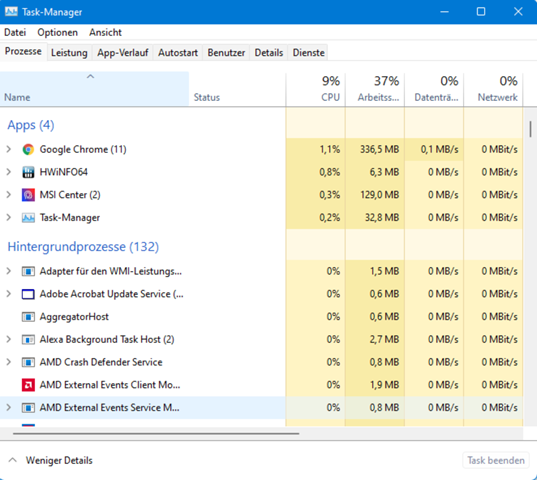Click the 32,8 MB memory value
537x480 pixels.
coord(382,218)
